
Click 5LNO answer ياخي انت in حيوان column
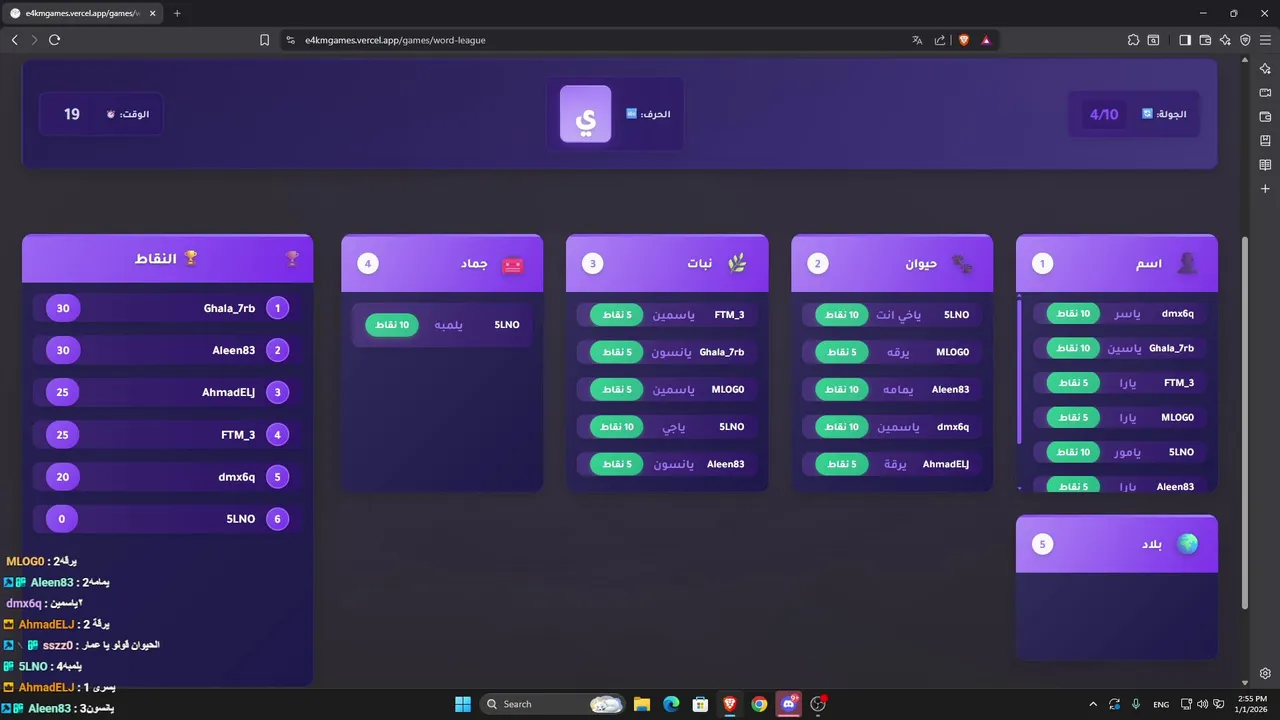coord(892,314)
